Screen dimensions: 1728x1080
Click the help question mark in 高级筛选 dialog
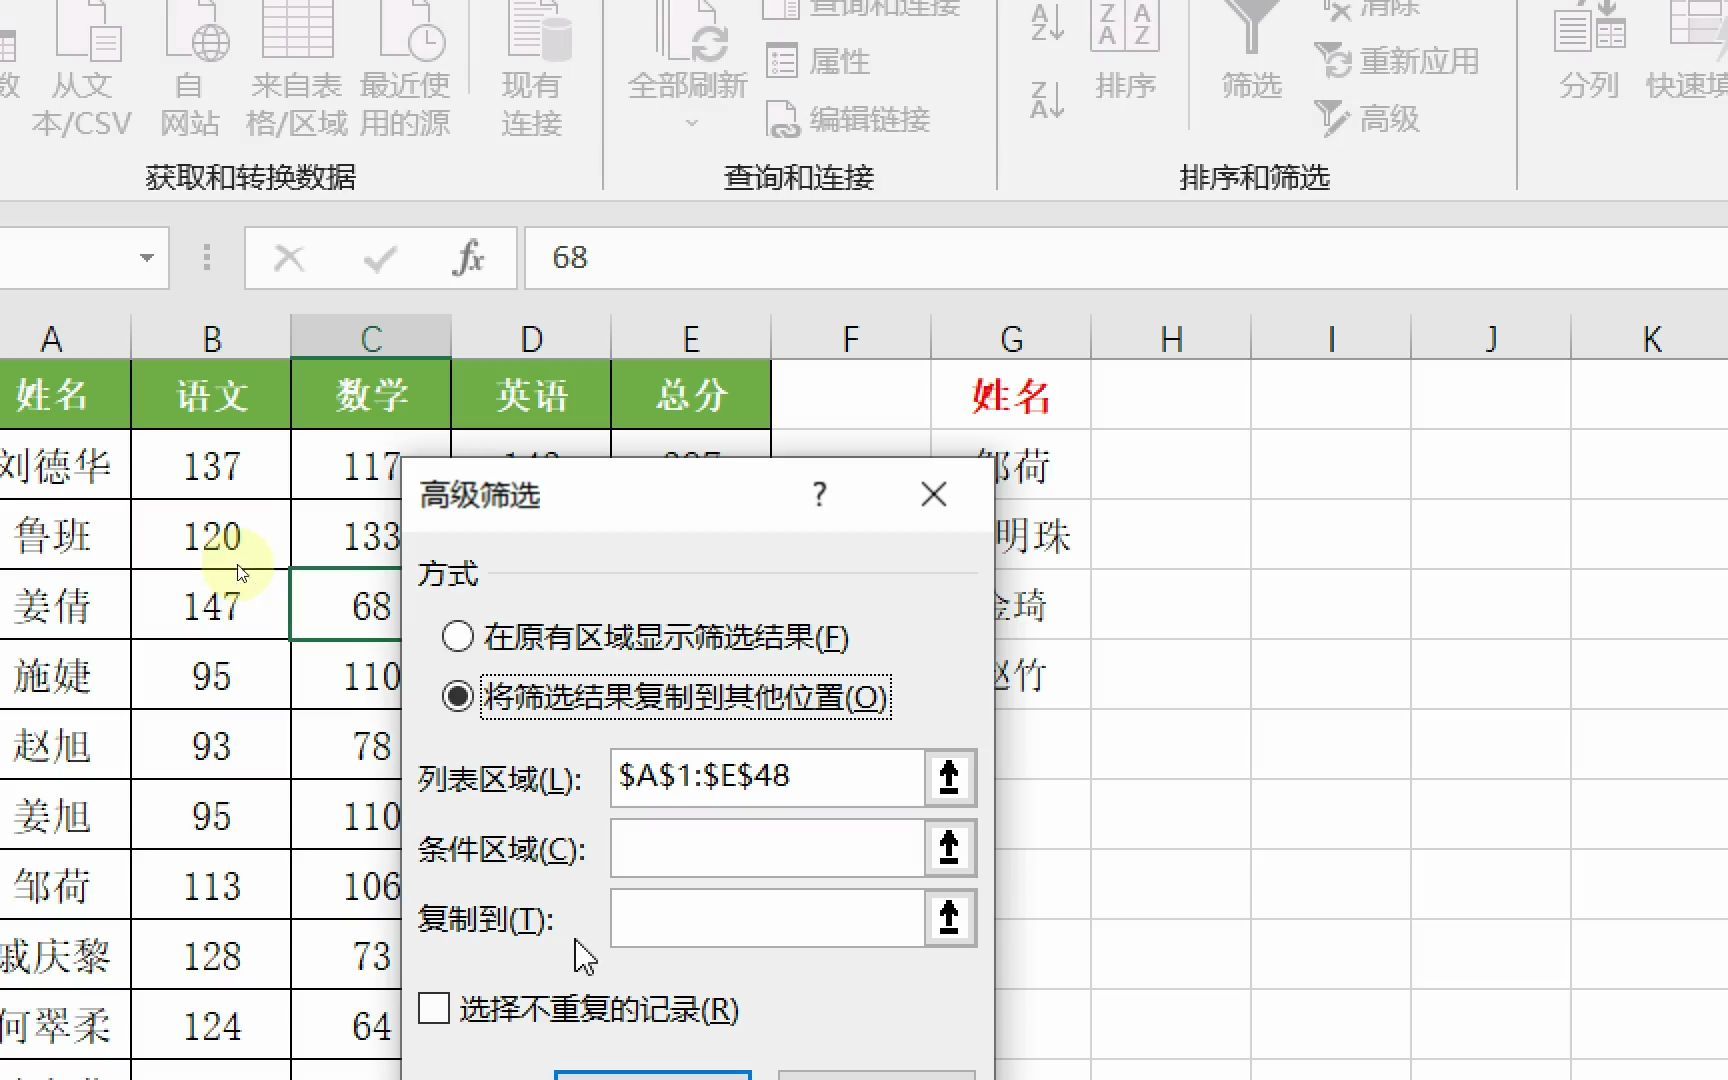(819, 494)
